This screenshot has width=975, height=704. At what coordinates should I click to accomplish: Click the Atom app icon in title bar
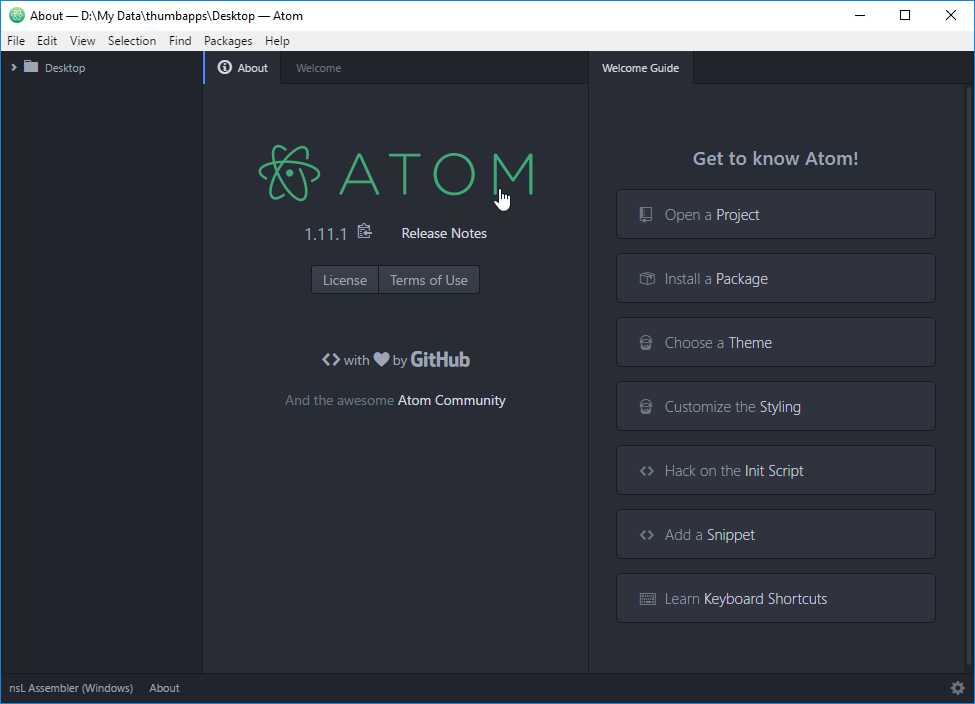pyautogui.click(x=17, y=16)
